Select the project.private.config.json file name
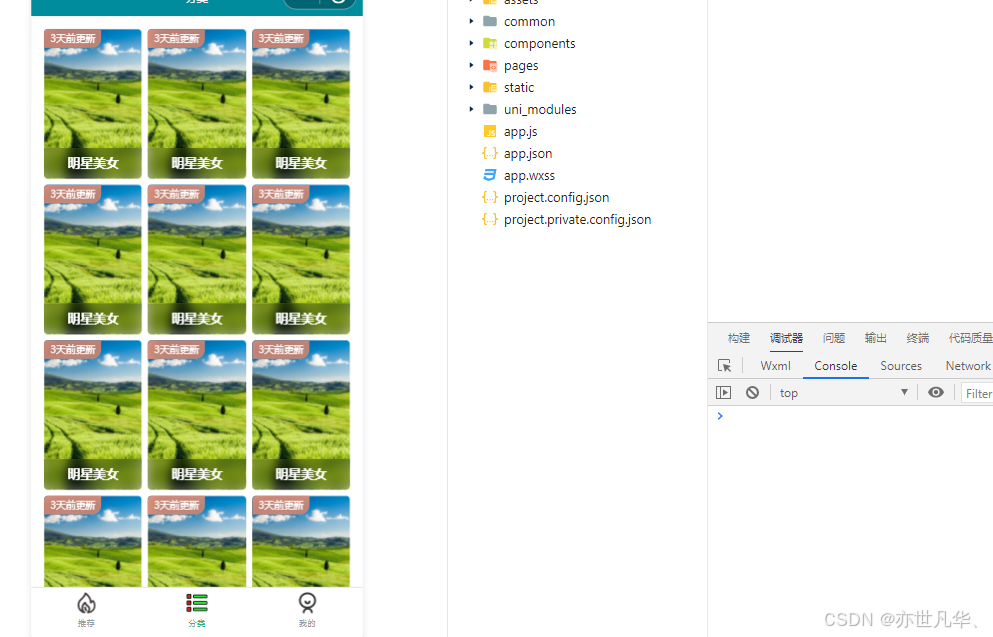Viewport: 993px width, 637px height. point(578,220)
